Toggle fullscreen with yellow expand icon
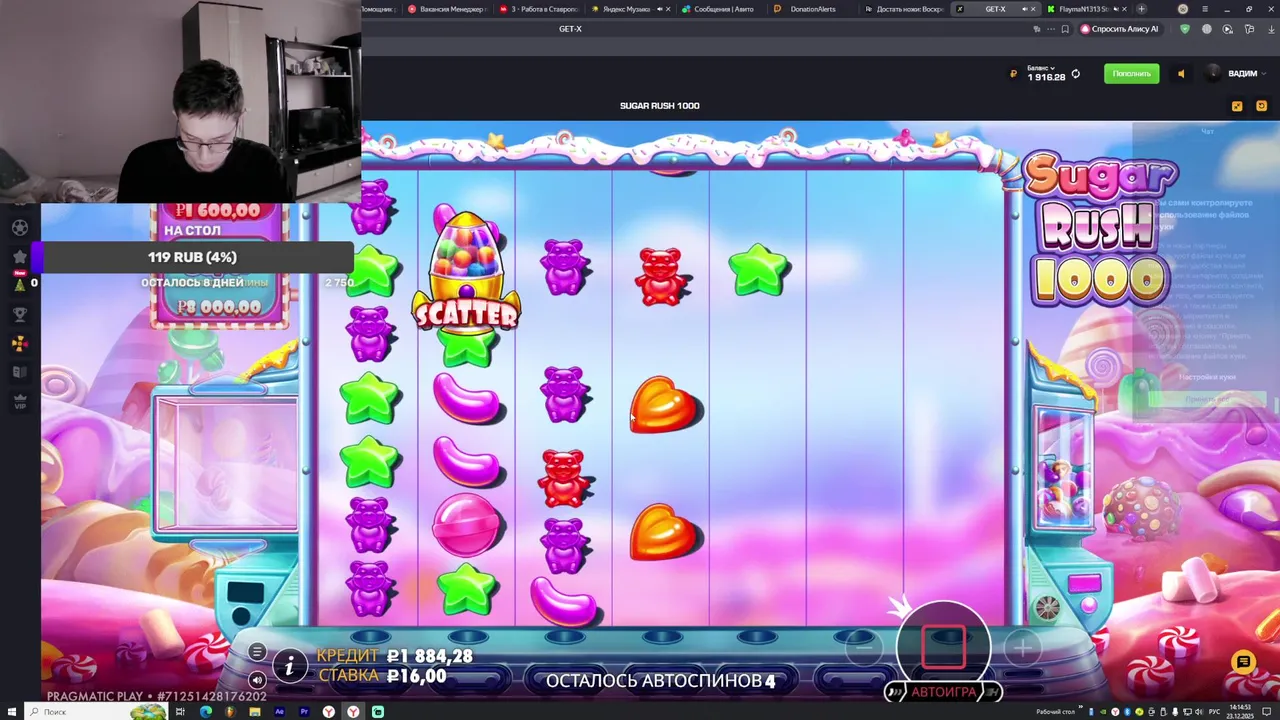This screenshot has height=720, width=1280. [1237, 106]
